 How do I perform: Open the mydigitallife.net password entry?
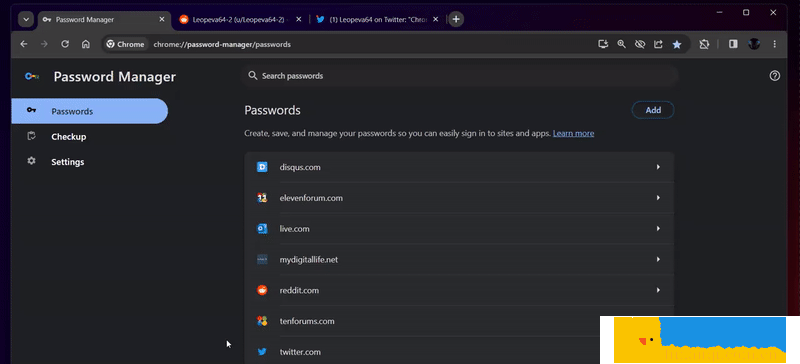(x=459, y=259)
